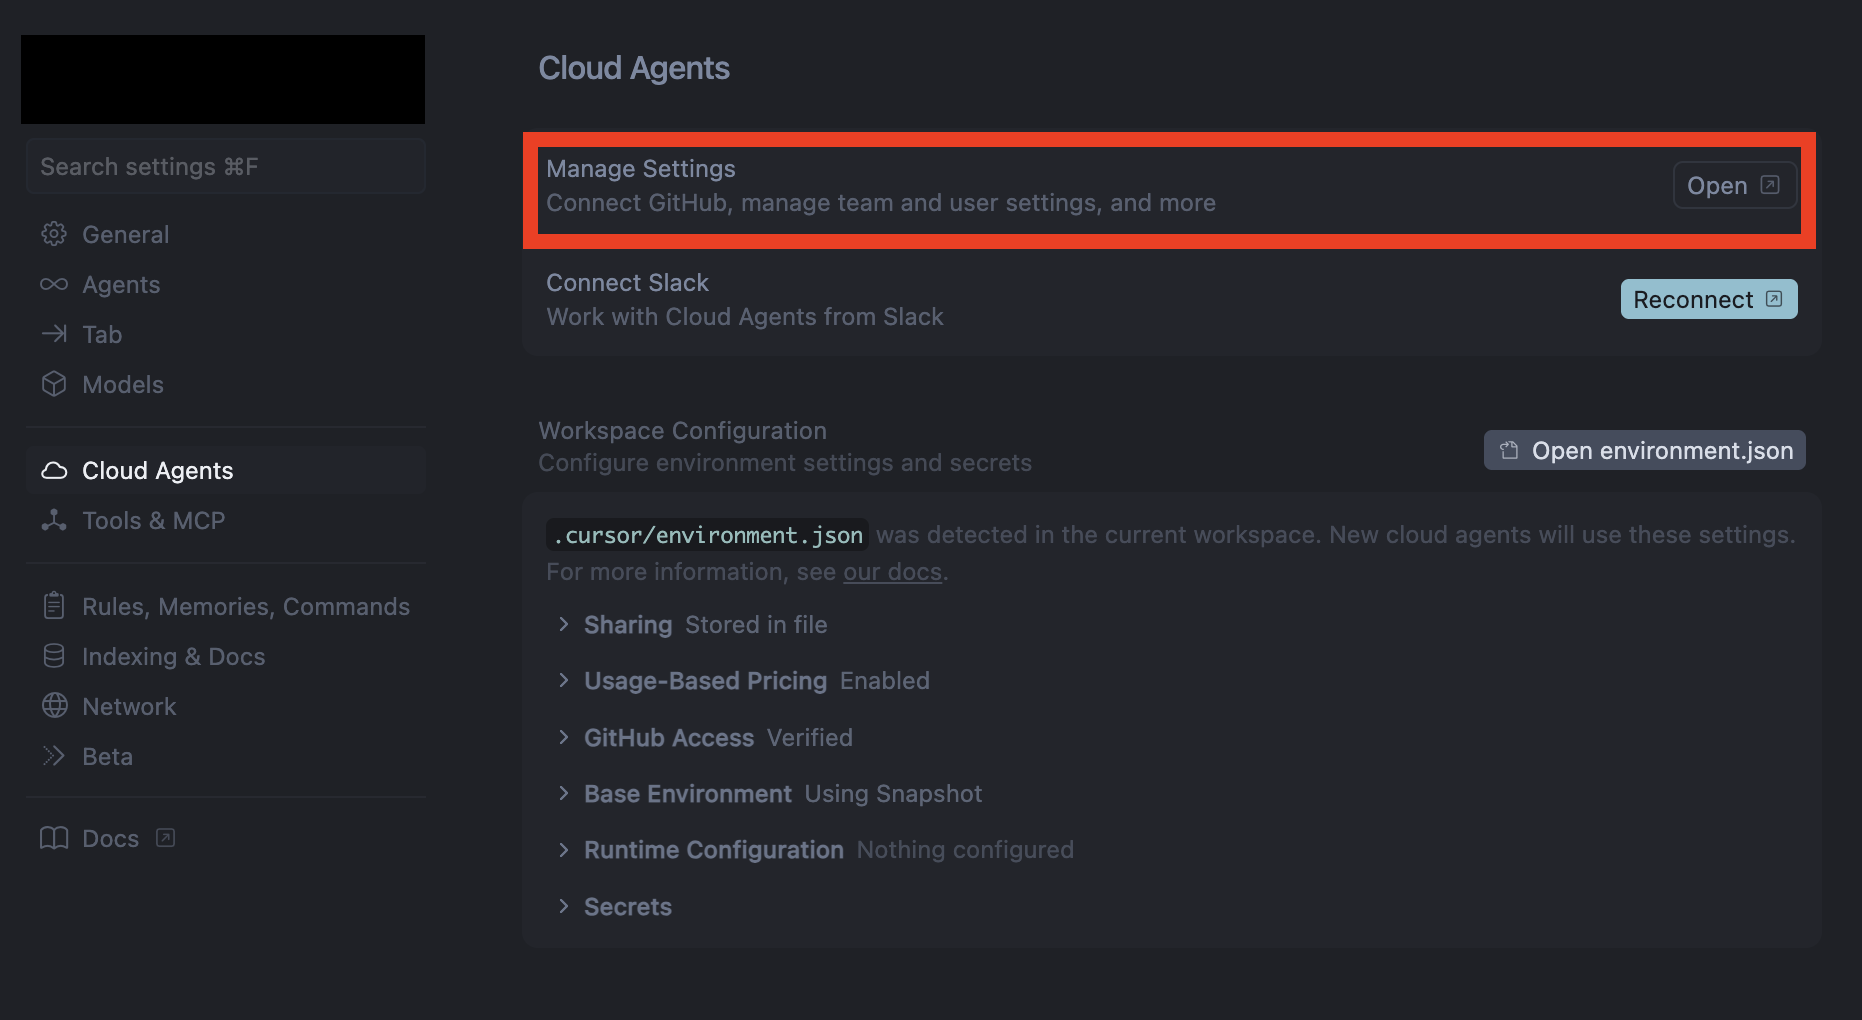
Task: Switch to the Tab settings page
Action: click(x=102, y=334)
